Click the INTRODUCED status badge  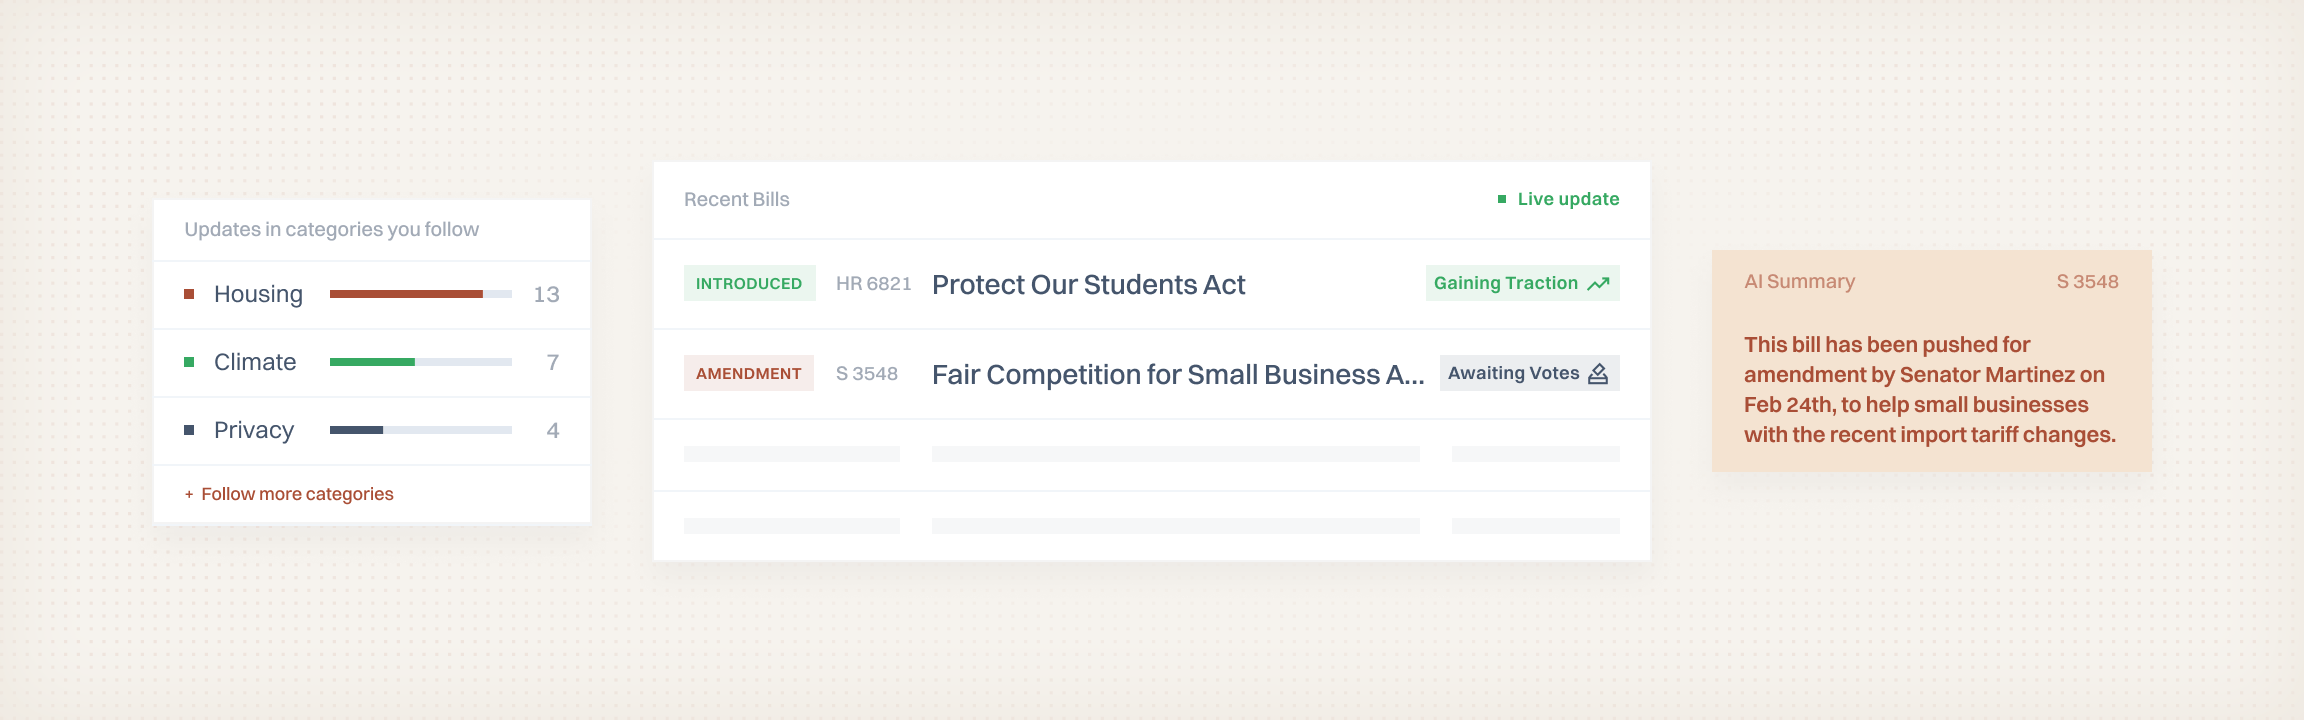[x=749, y=283]
